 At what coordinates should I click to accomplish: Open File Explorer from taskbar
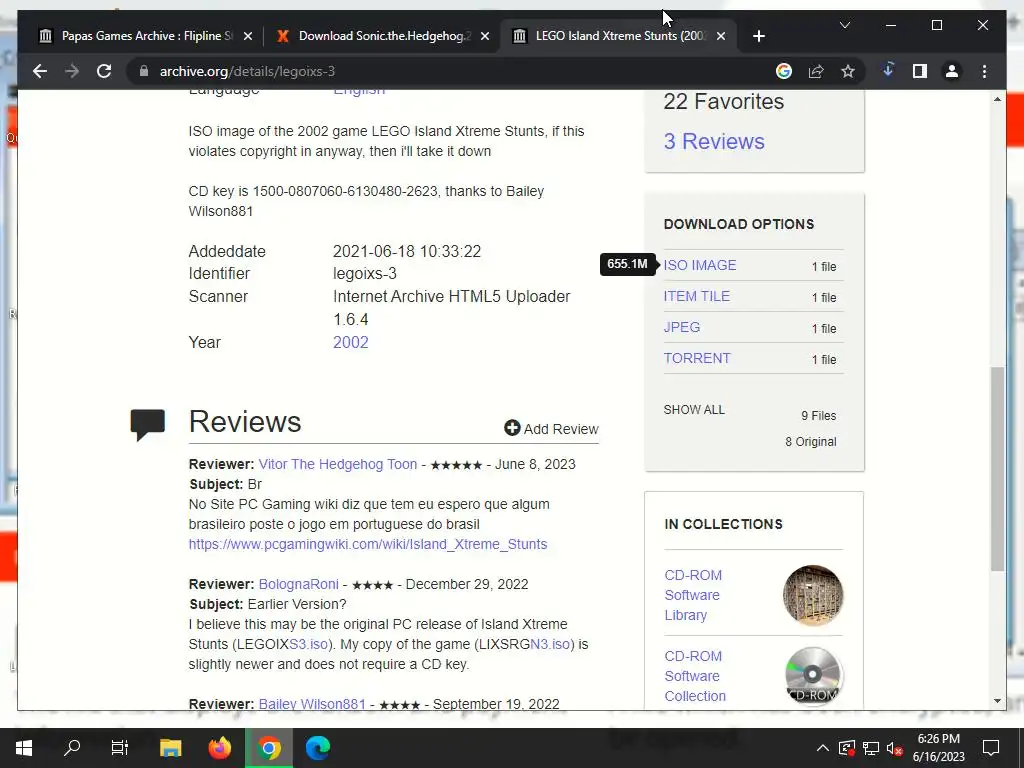pos(170,748)
